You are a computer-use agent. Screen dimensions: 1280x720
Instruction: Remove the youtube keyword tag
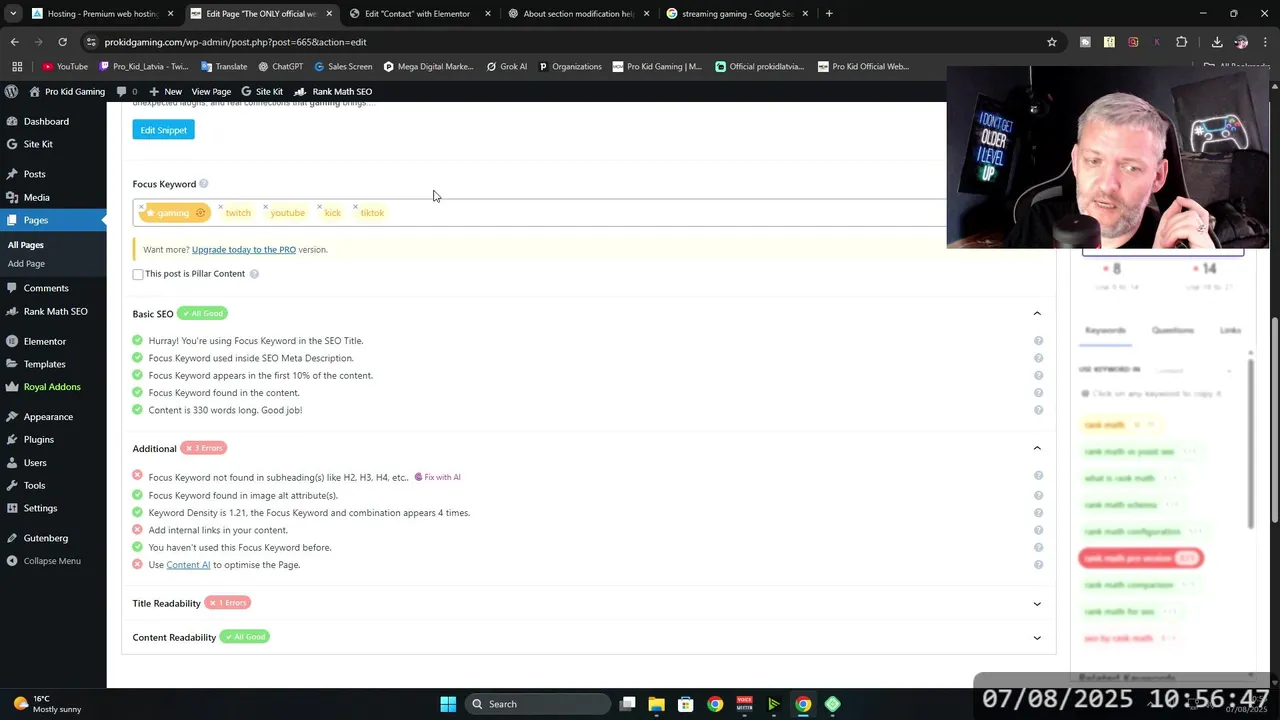pos(265,207)
